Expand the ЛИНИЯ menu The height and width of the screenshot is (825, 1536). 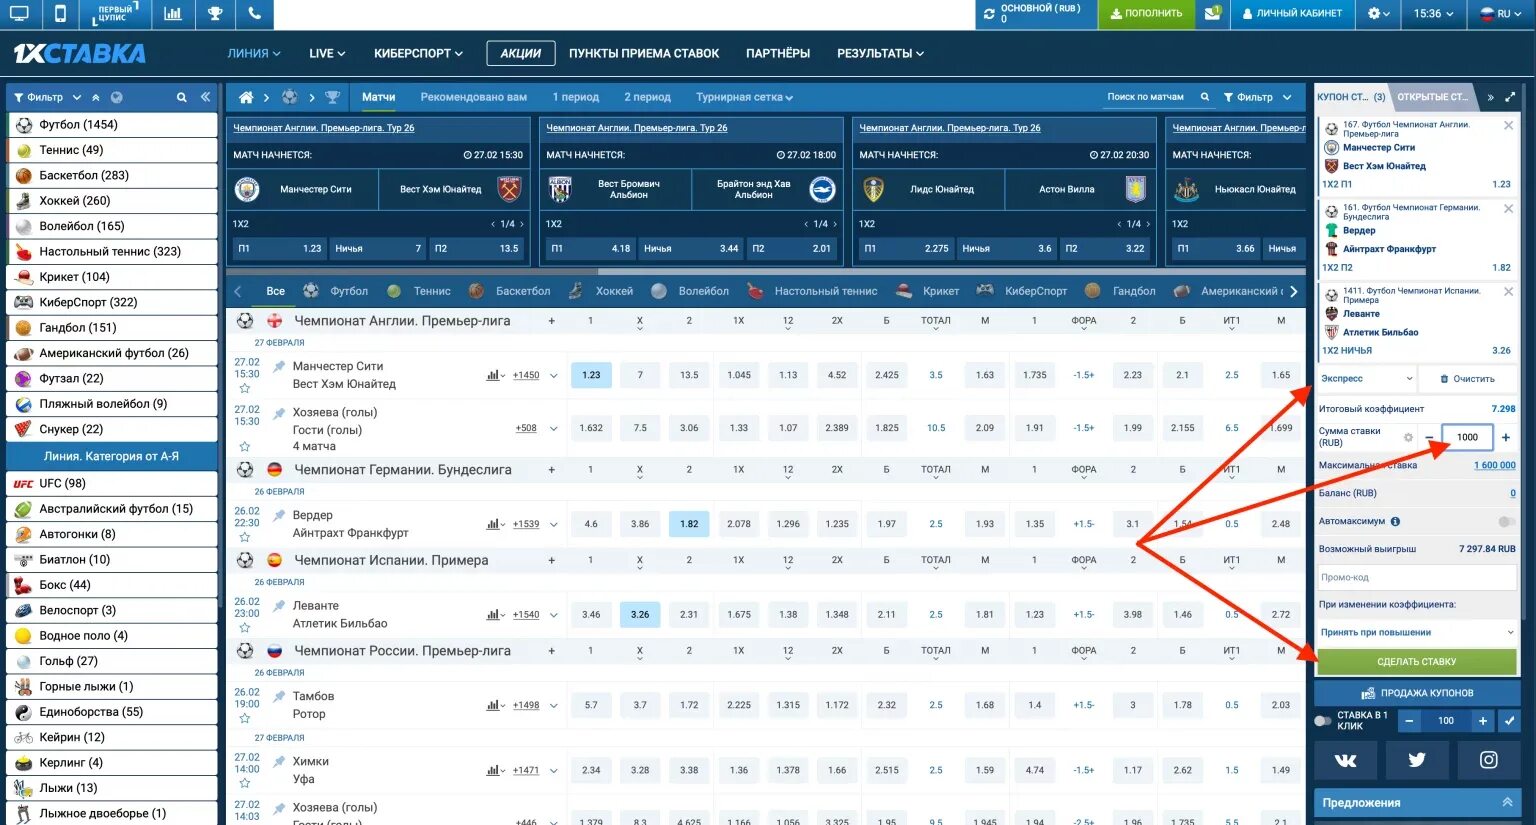tap(254, 53)
